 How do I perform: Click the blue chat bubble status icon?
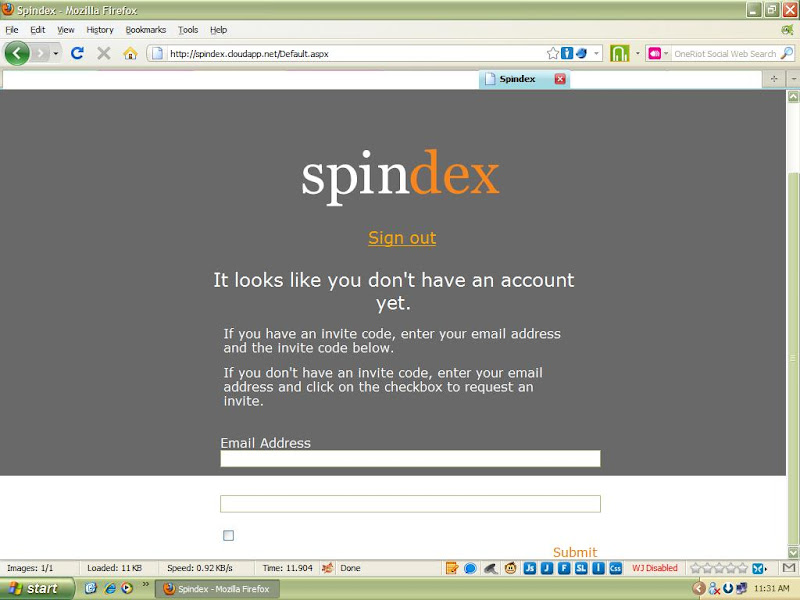[x=470, y=568]
